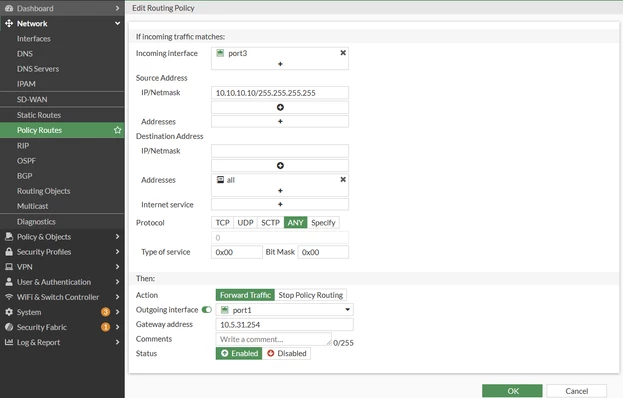Screen dimensions: 623x398
Task: Select SCTP protocol
Action: pyautogui.click(x=271, y=223)
